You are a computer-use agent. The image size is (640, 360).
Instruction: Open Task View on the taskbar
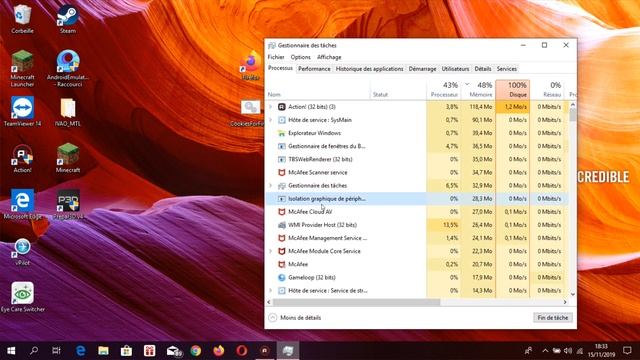click(56, 351)
